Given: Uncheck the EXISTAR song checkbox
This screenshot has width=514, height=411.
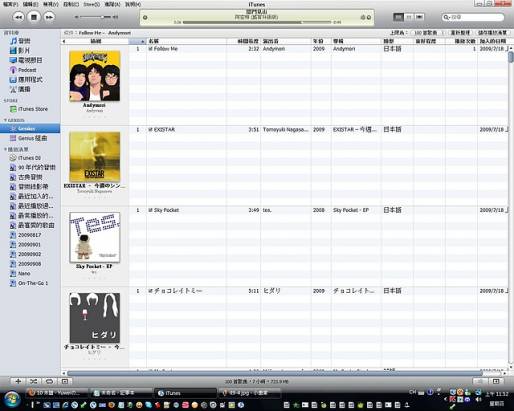Looking at the screenshot, I should (x=150, y=130).
